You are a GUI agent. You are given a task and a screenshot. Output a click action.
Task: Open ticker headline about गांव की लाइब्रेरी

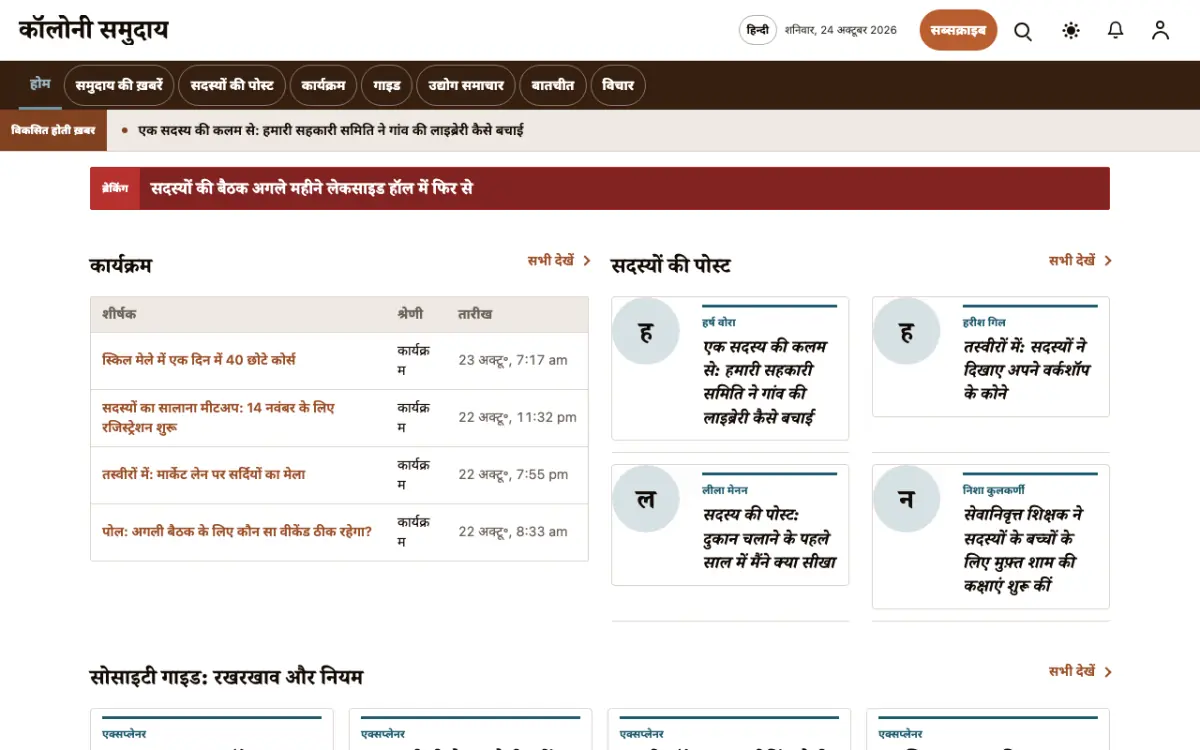point(331,130)
